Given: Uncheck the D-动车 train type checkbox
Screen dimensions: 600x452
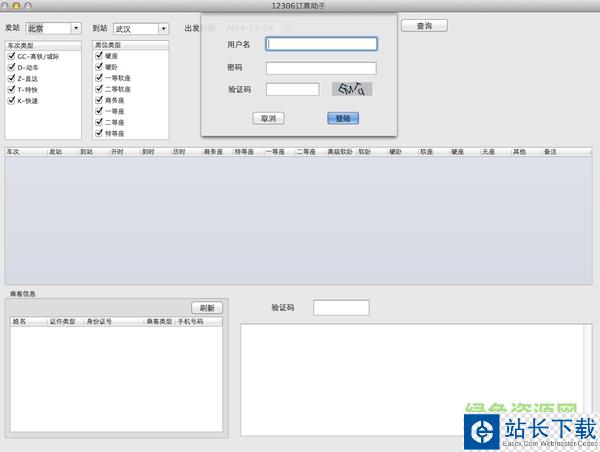Looking at the screenshot, I should (10, 67).
